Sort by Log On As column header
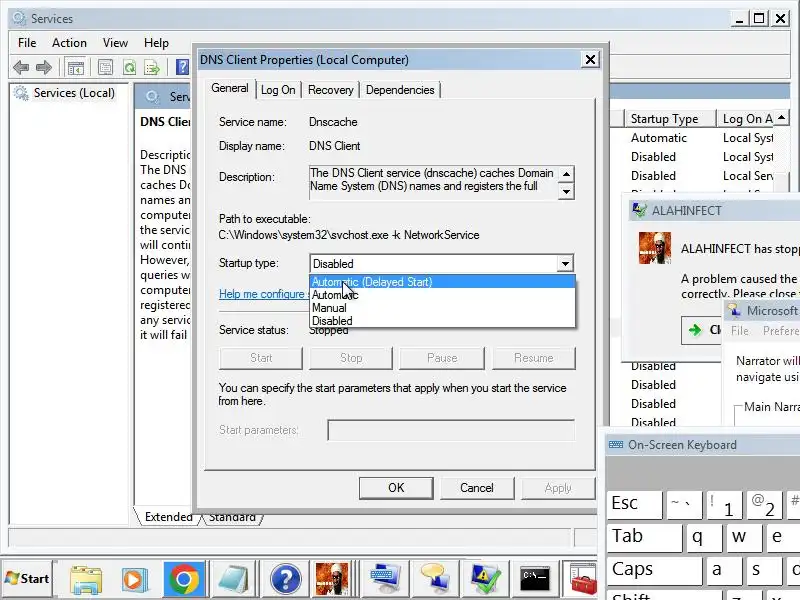This screenshot has height=600, width=800. point(747,119)
